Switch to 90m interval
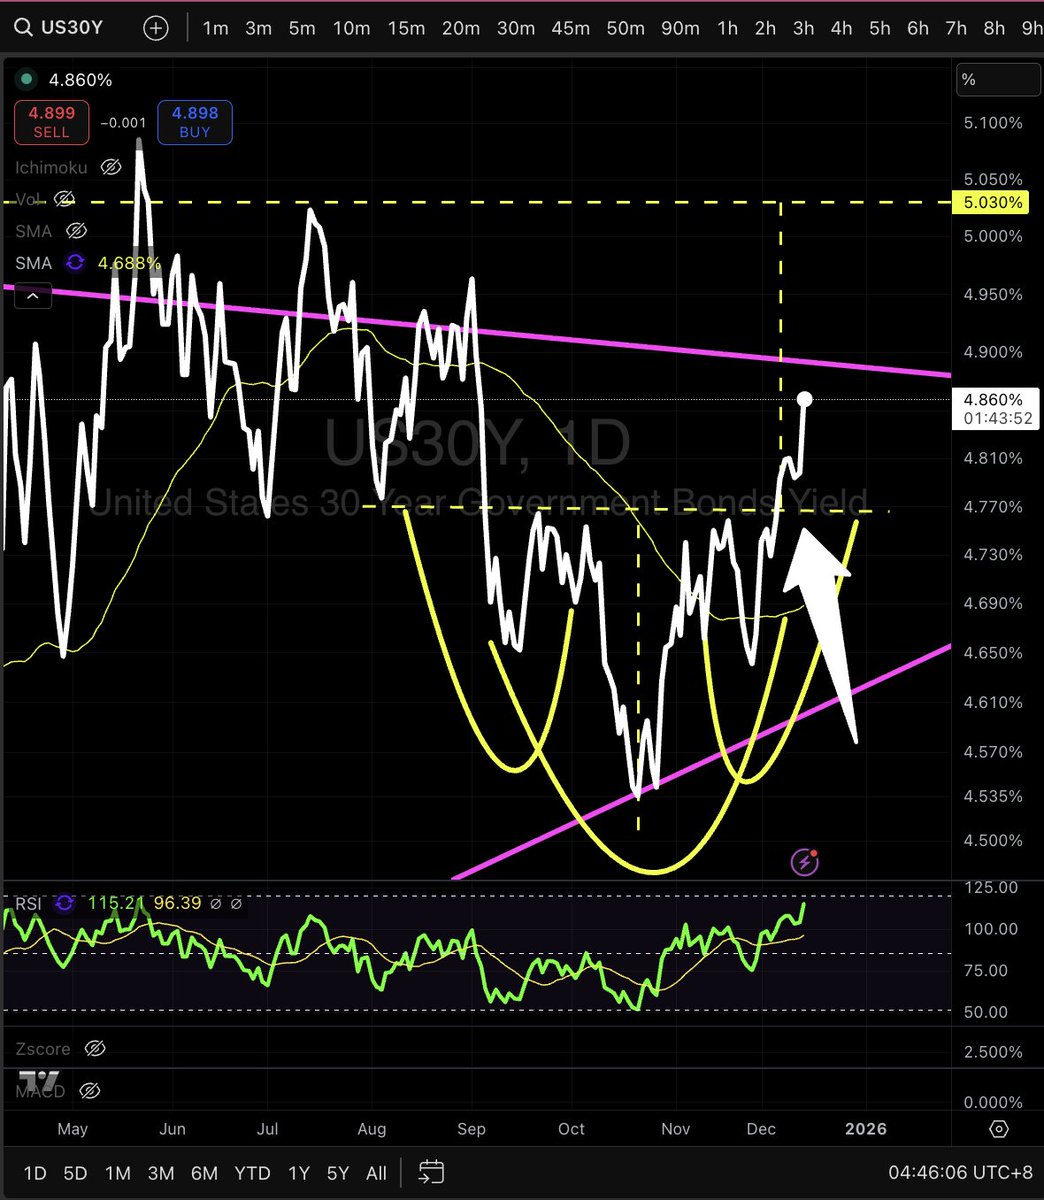This screenshot has height=1200, width=1044. coord(680,28)
